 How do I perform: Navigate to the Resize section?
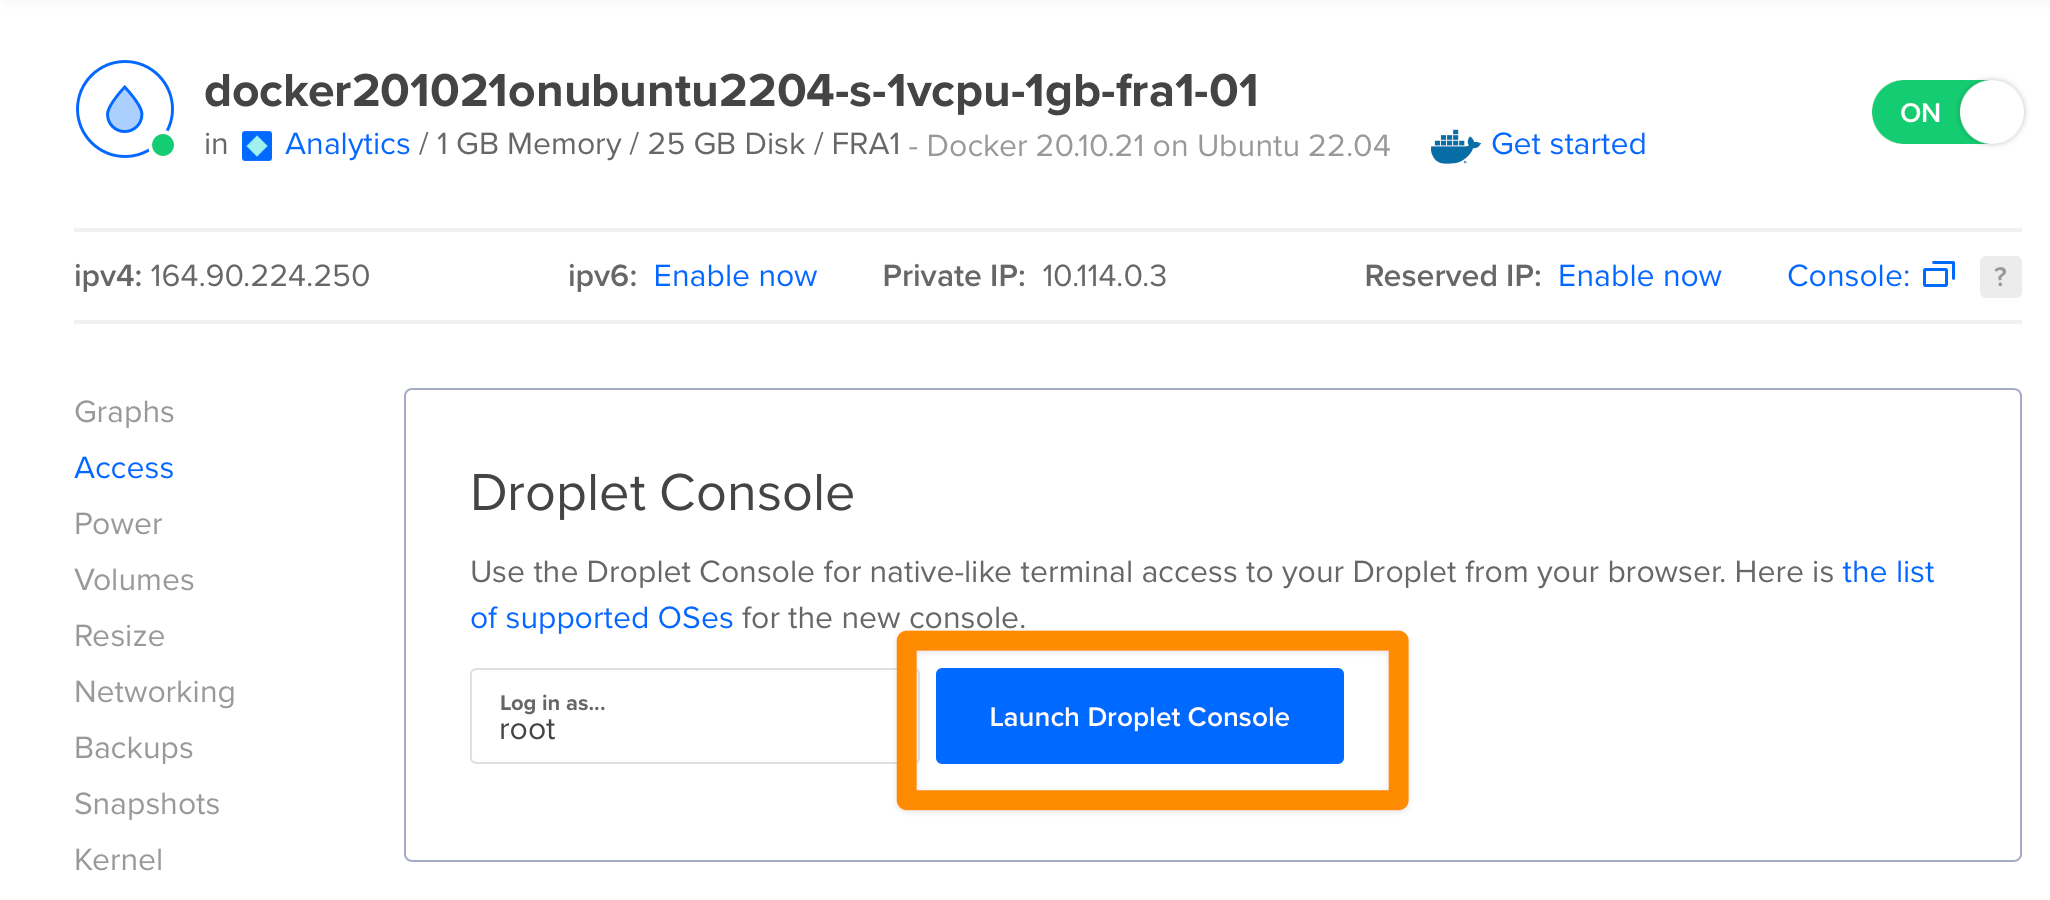tap(119, 636)
